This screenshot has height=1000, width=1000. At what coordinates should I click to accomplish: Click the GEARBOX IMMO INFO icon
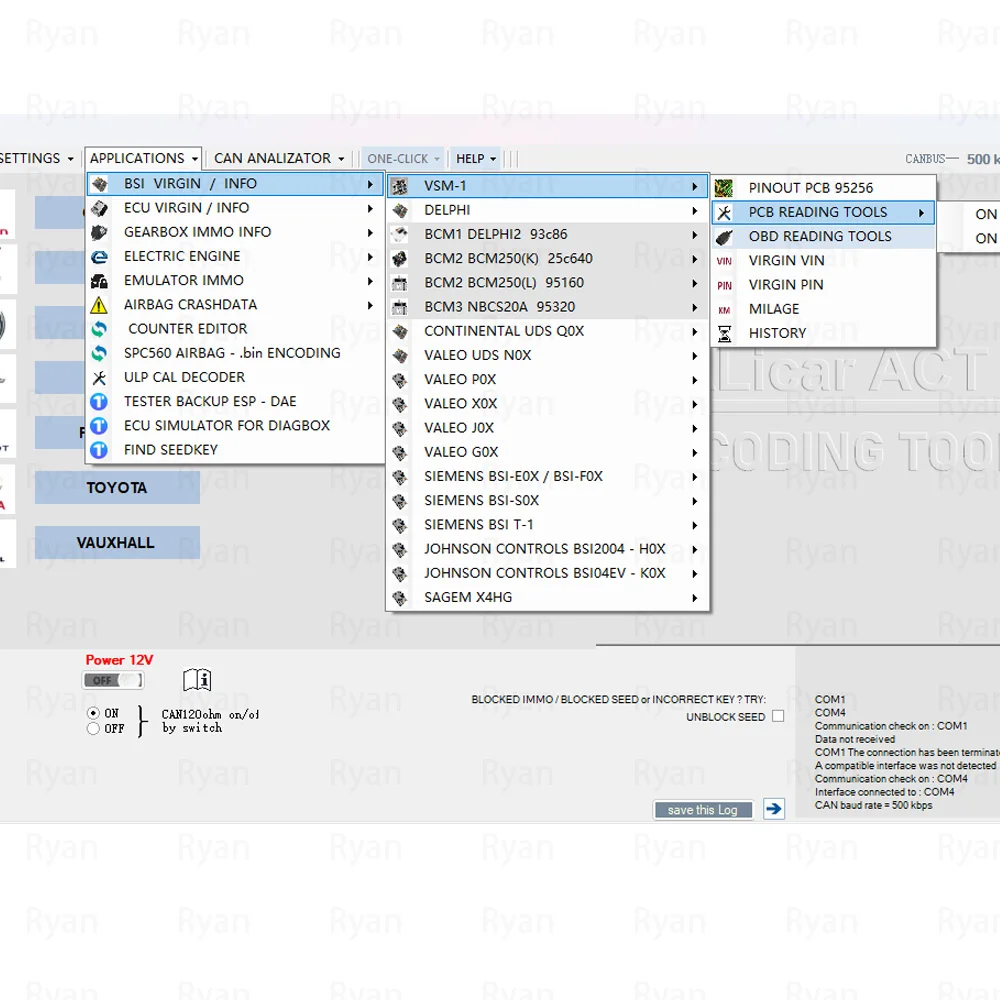tap(99, 233)
